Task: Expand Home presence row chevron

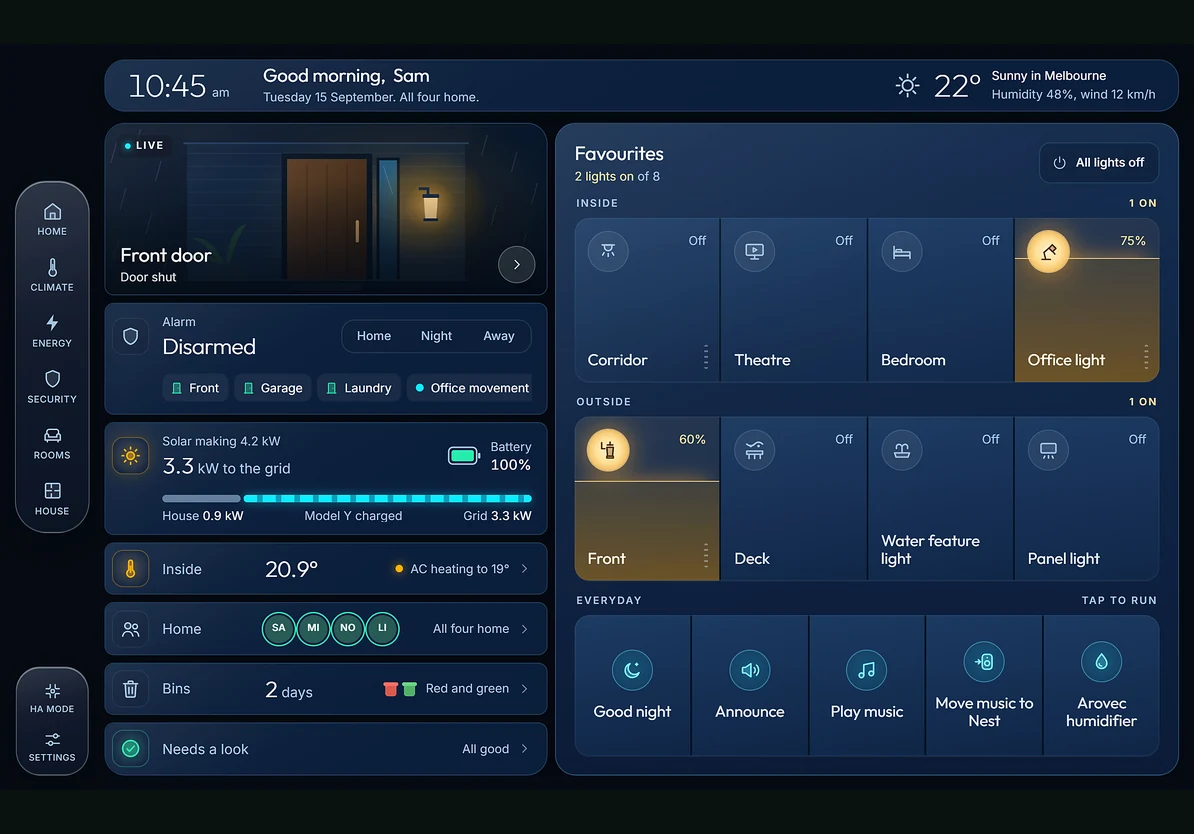Action: 525,629
